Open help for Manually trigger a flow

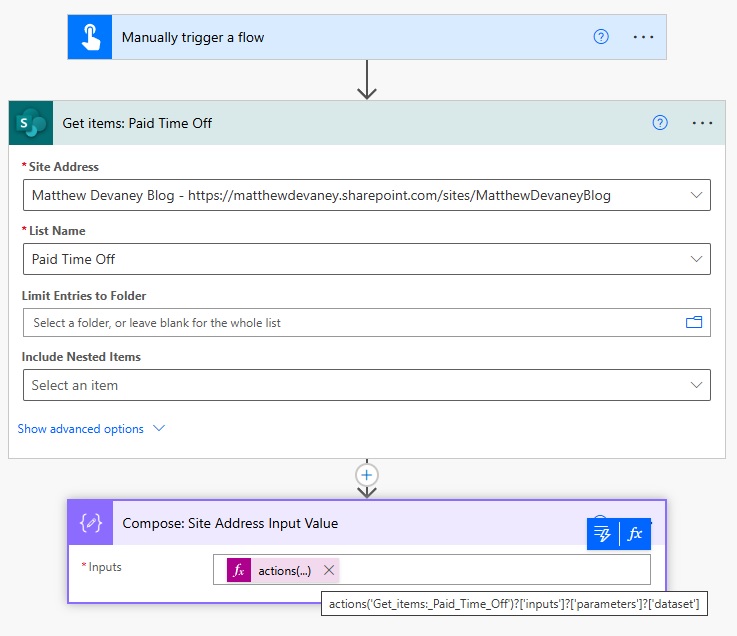point(601,37)
